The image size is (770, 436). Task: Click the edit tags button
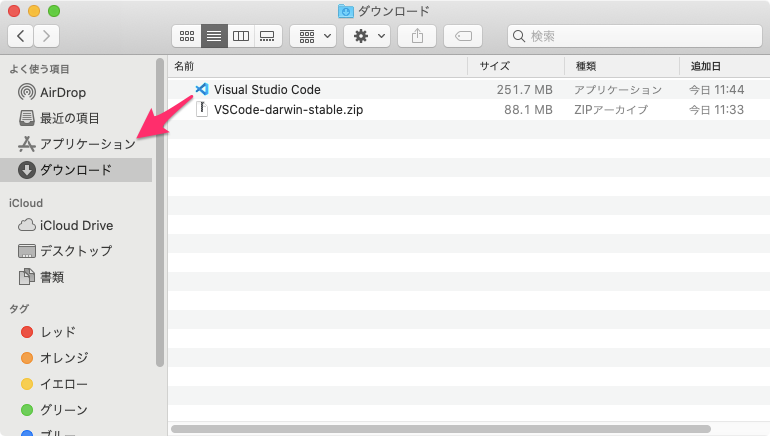(x=463, y=36)
